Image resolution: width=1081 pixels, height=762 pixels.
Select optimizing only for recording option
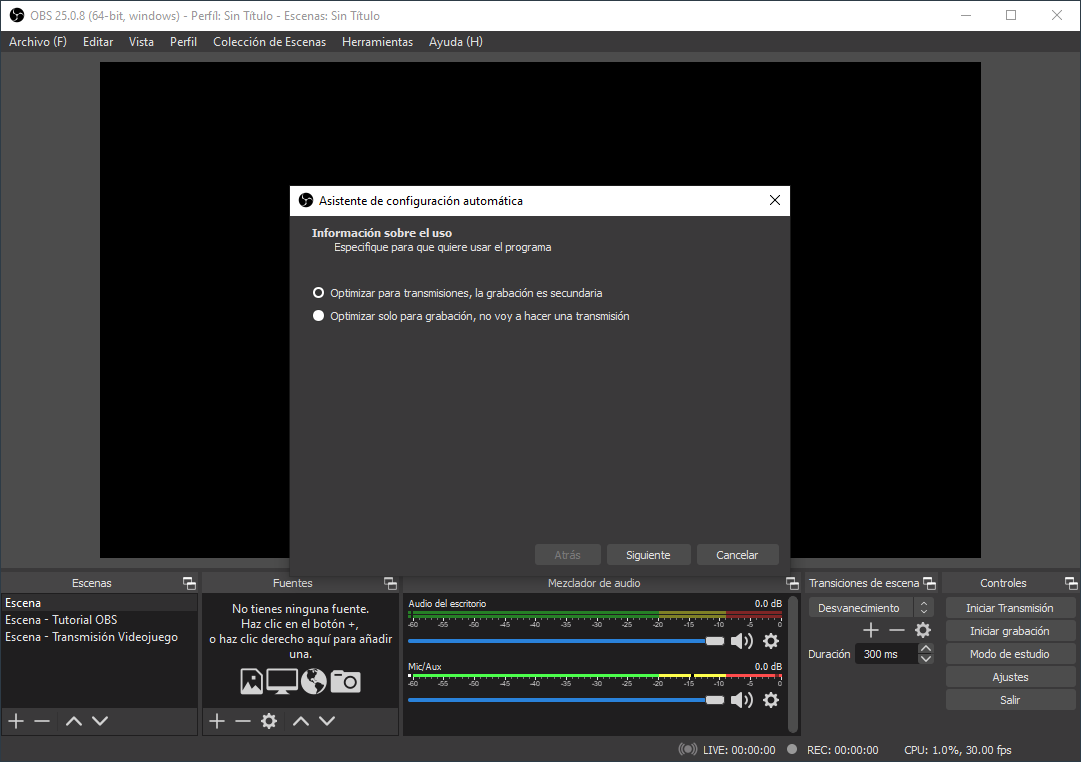tap(318, 315)
